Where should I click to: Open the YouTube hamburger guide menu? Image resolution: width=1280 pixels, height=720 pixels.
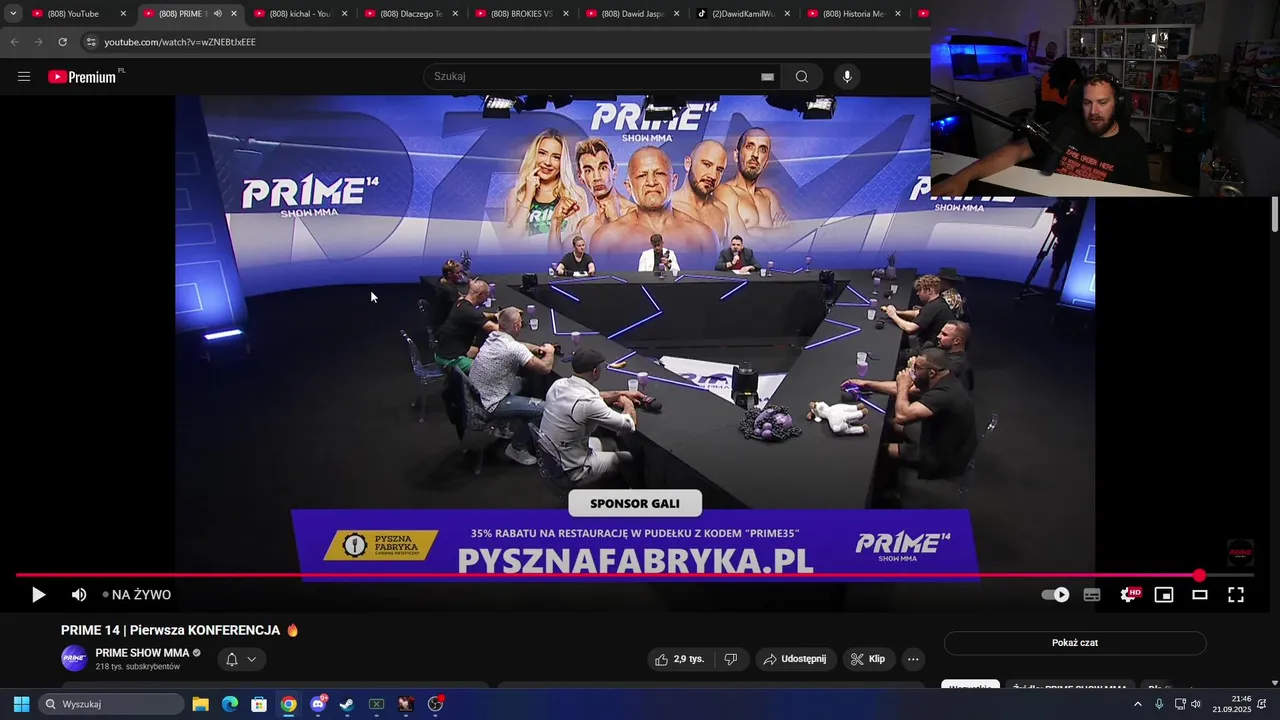(24, 77)
